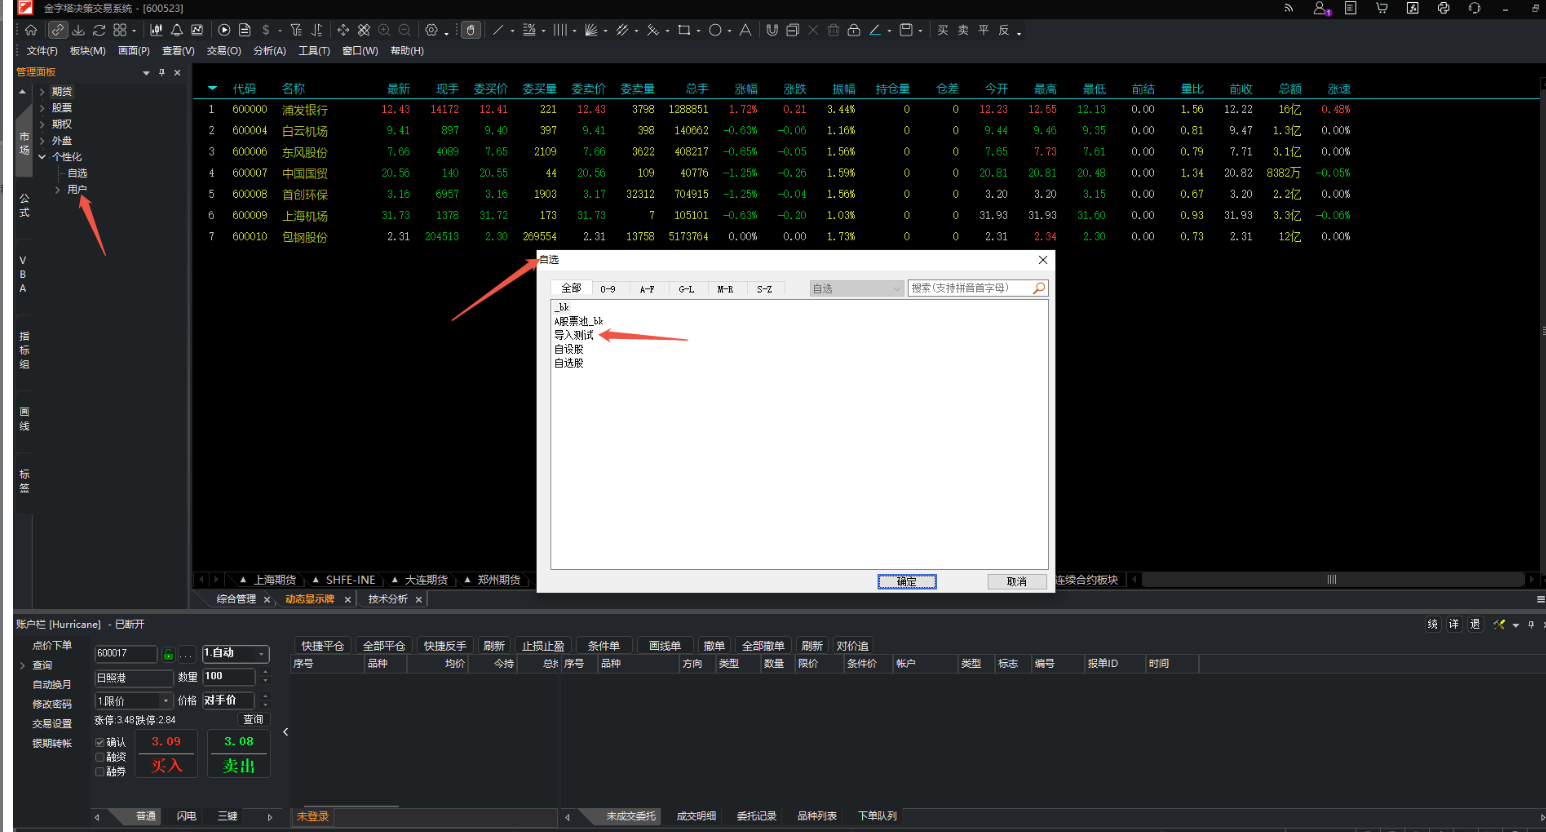The height and width of the screenshot is (832, 1546).
Task: Open the 分析(A) menu
Action: click(x=270, y=51)
